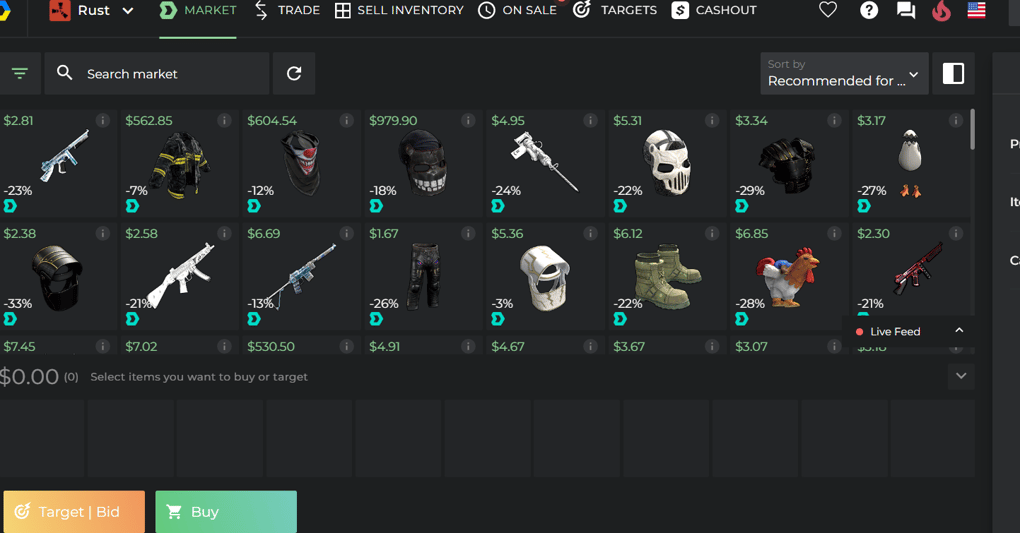Click the $7.02 price label

141,346
